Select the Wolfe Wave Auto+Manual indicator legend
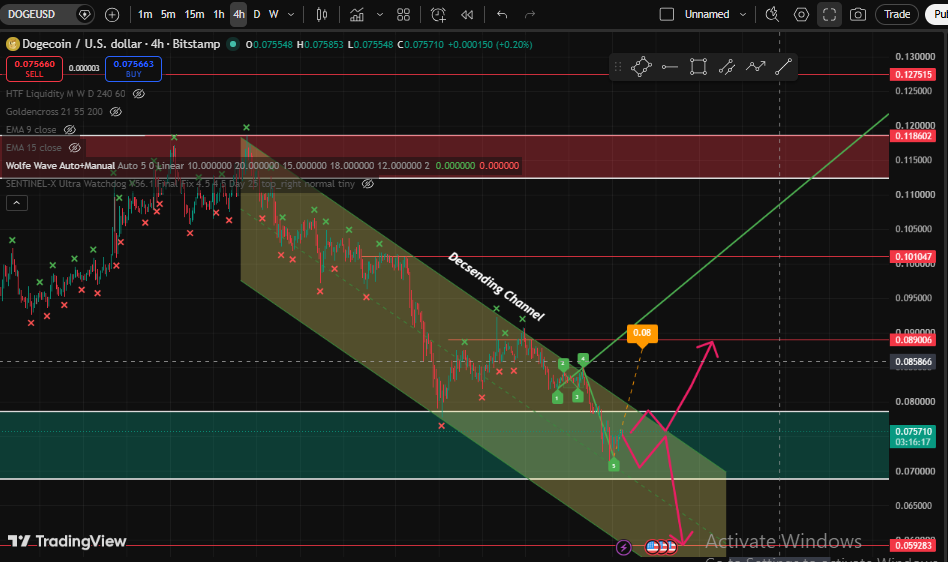Viewport: 948px width, 562px height. click(x=60, y=166)
